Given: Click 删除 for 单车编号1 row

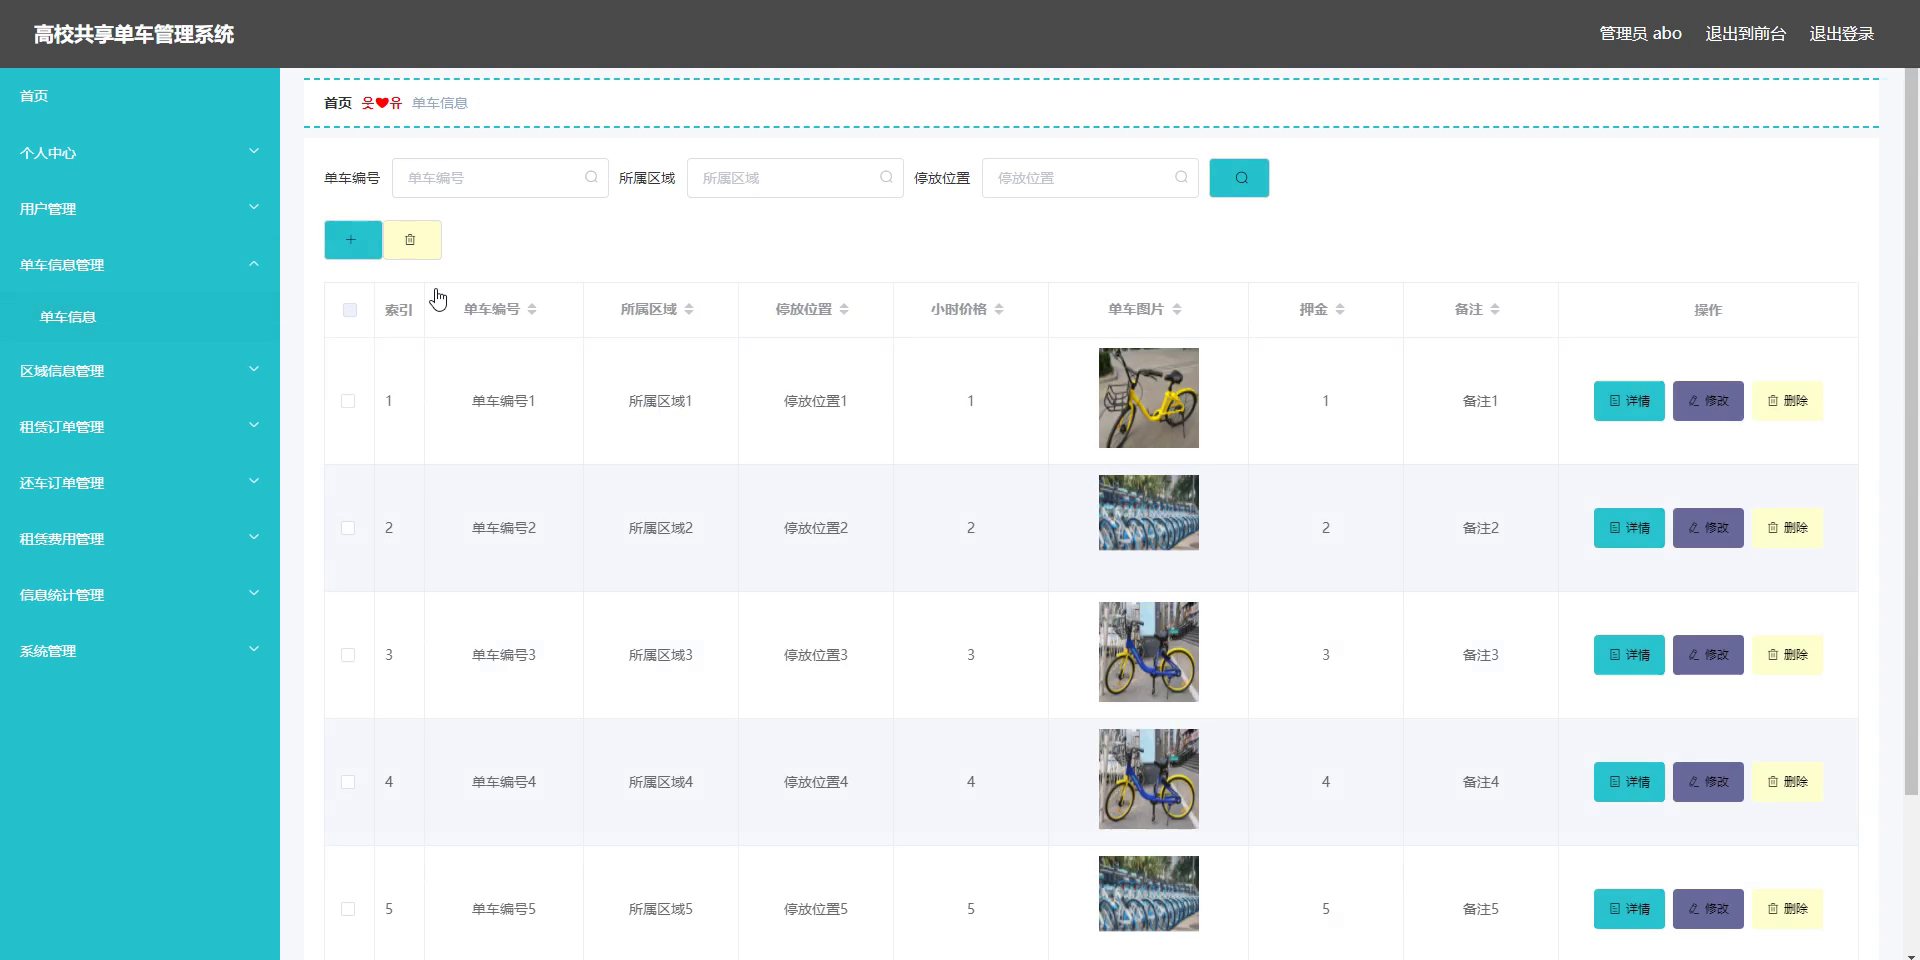Looking at the screenshot, I should click(x=1787, y=401).
